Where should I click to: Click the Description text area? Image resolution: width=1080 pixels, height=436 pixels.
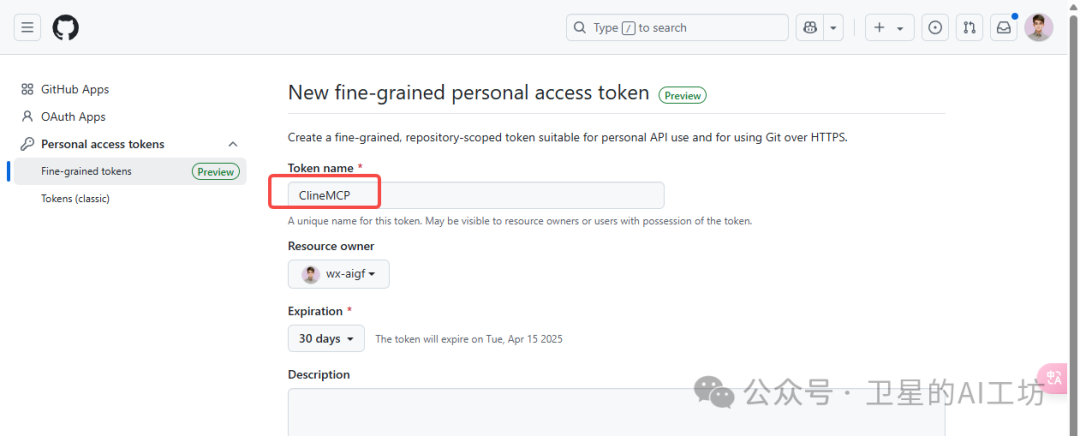(616, 412)
